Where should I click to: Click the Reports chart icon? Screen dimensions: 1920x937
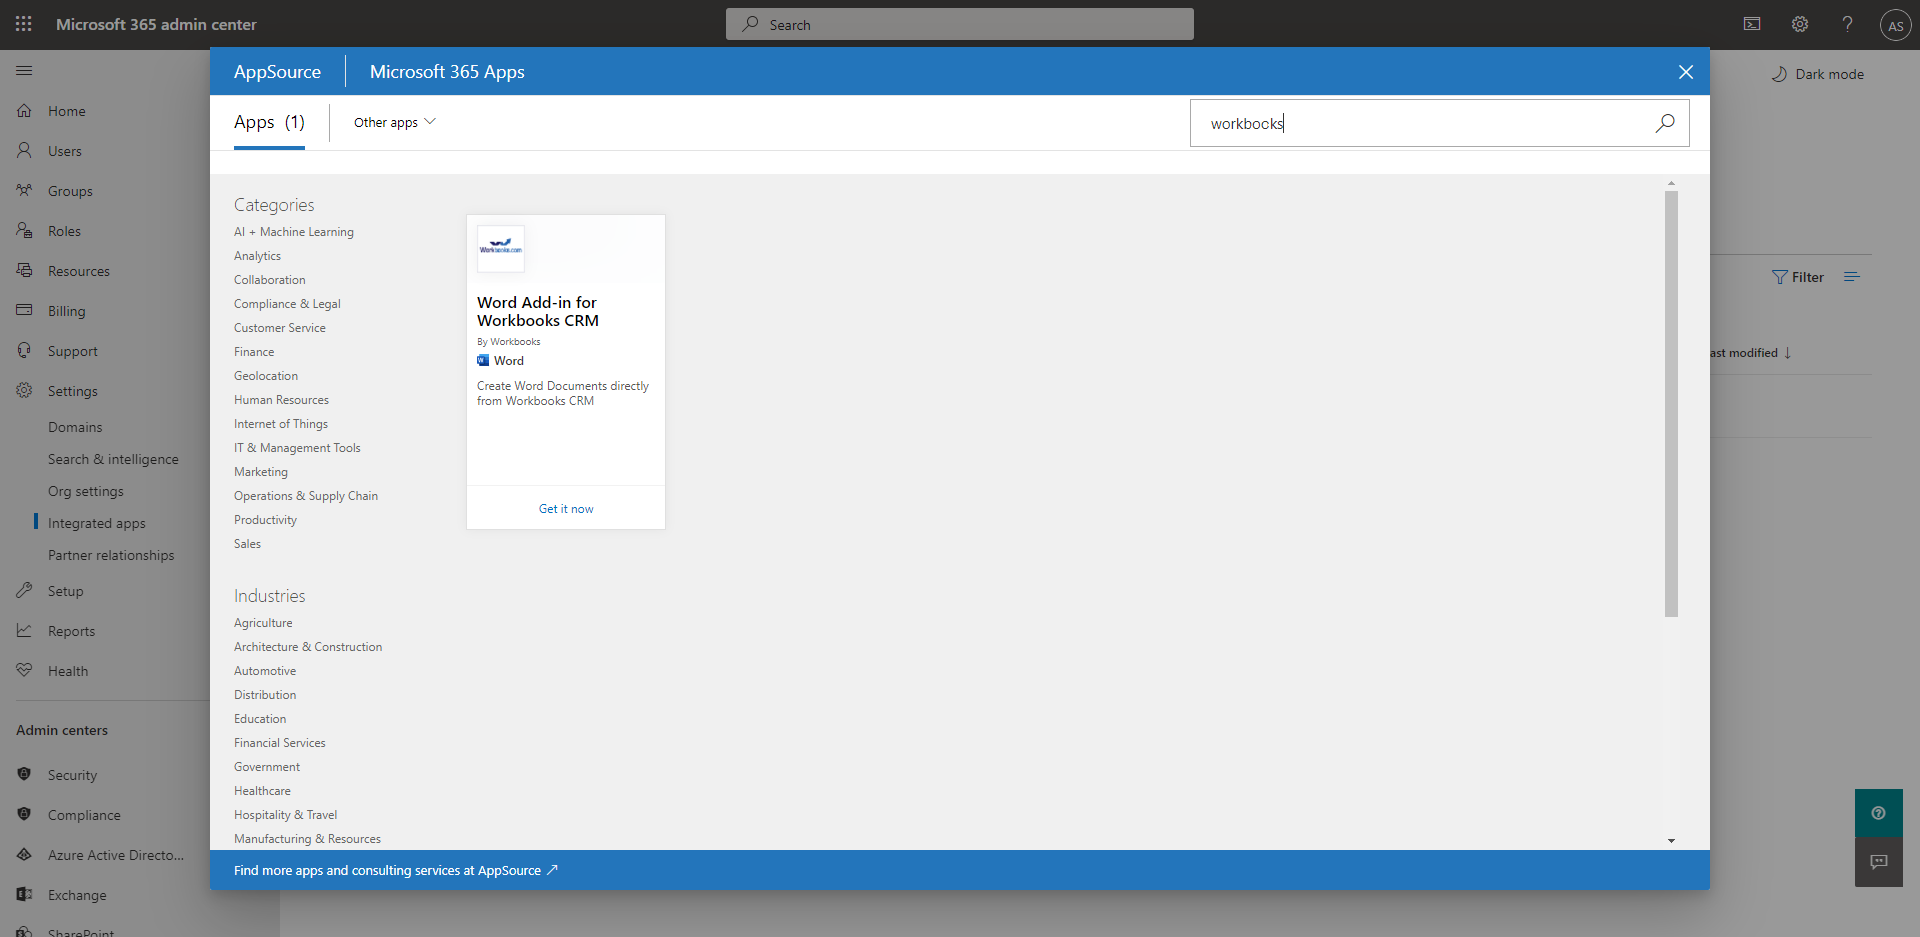click(x=24, y=631)
